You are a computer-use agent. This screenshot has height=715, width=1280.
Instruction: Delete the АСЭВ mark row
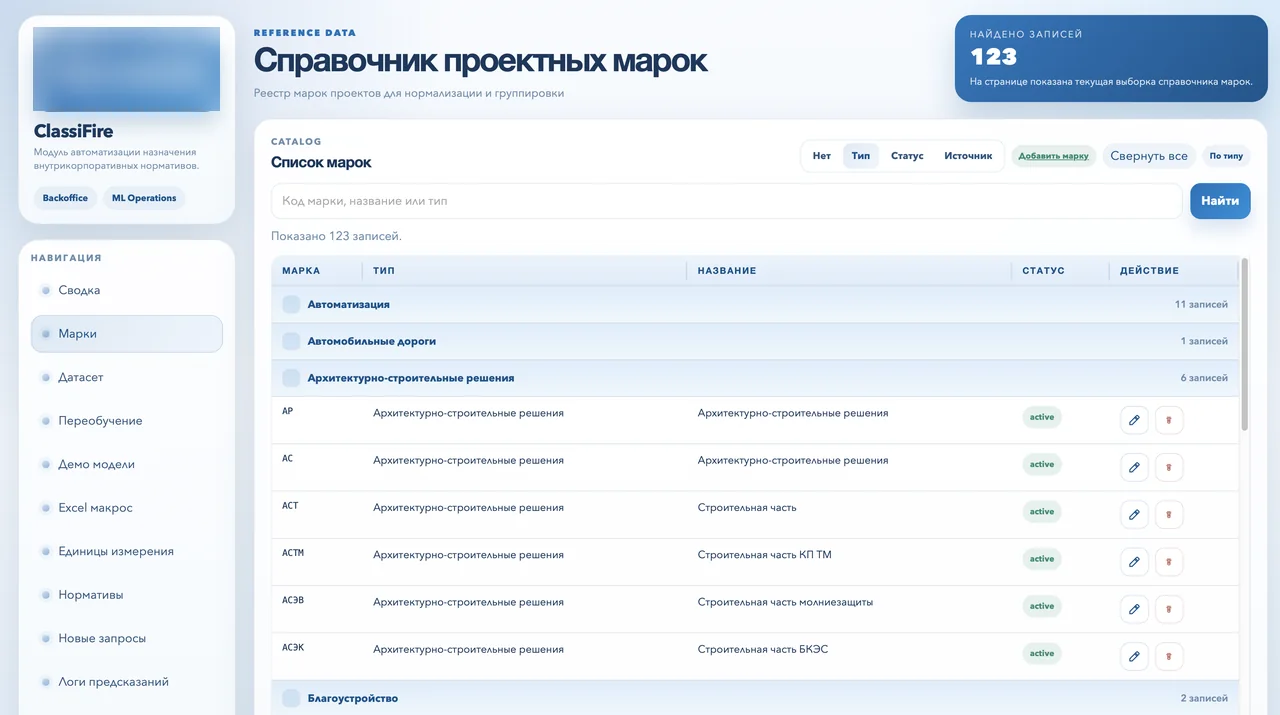1169,609
